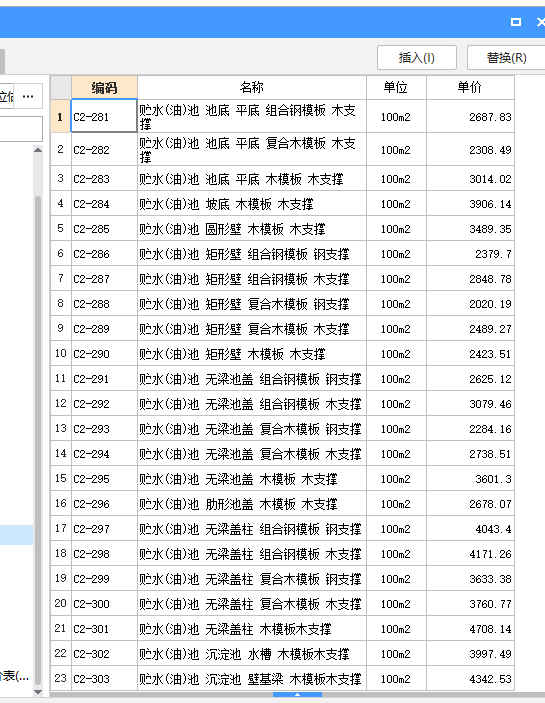Select code cell C2-287
Screen dimensions: 545x703
tap(104, 278)
